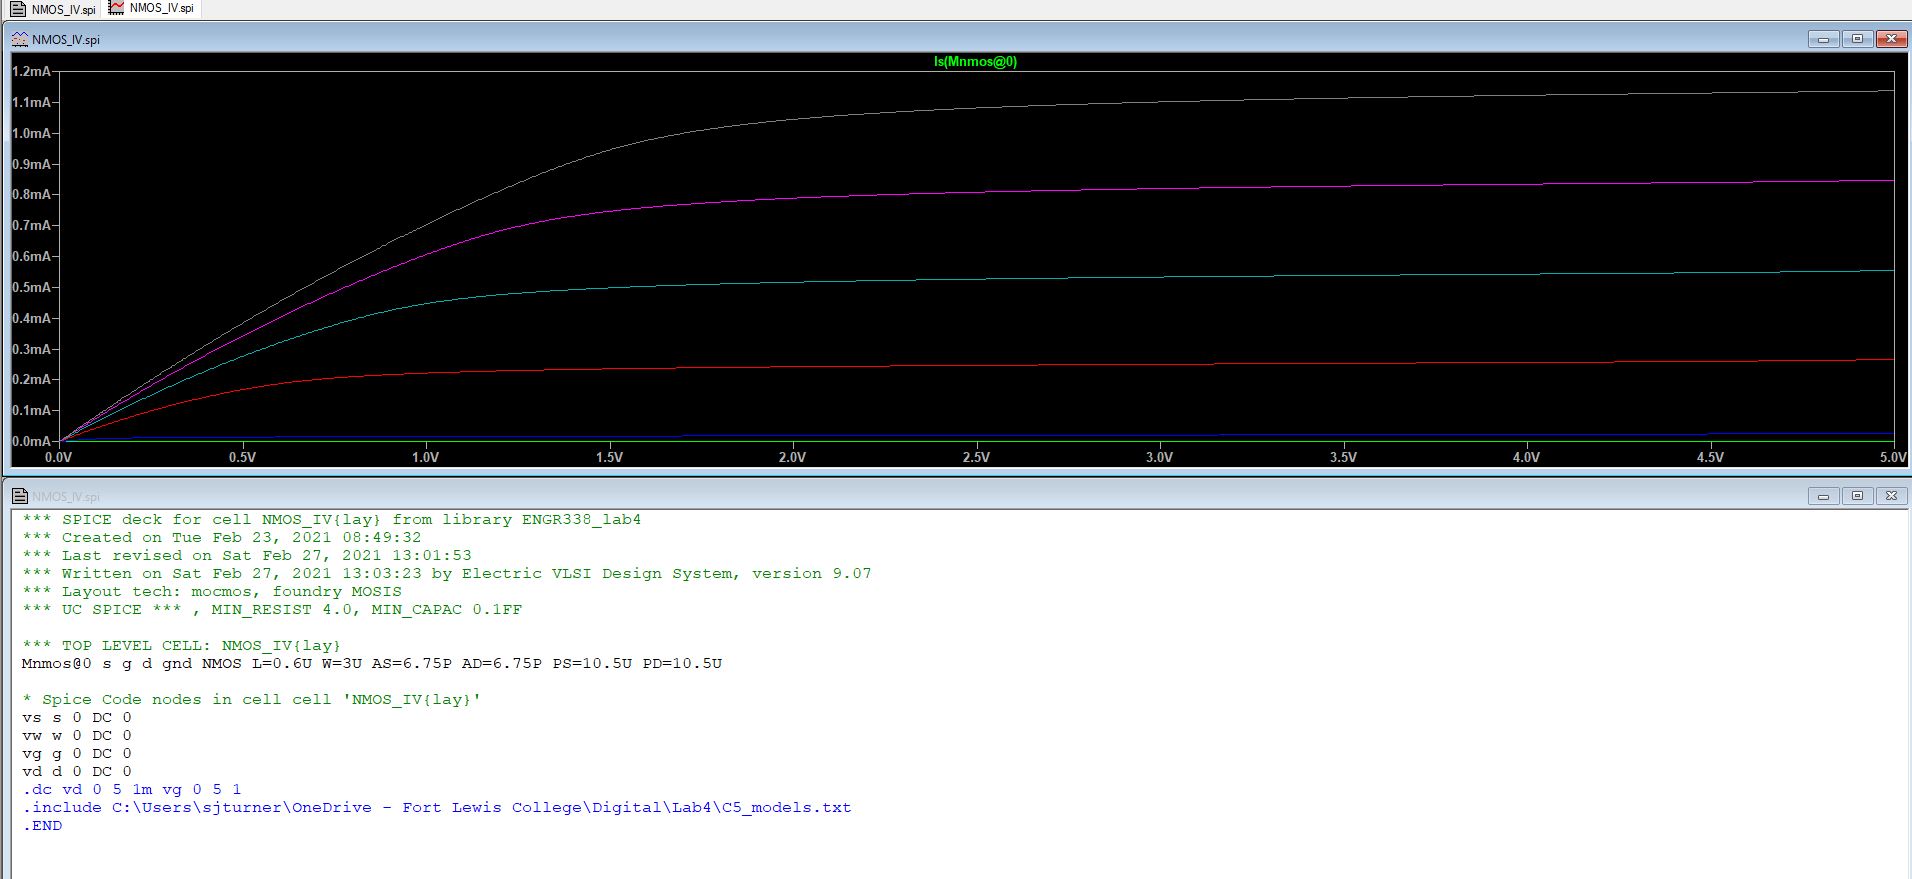This screenshot has height=879, width=1912.
Task: Click the 'Written on Sat Feb 27' line
Action: click(446, 574)
